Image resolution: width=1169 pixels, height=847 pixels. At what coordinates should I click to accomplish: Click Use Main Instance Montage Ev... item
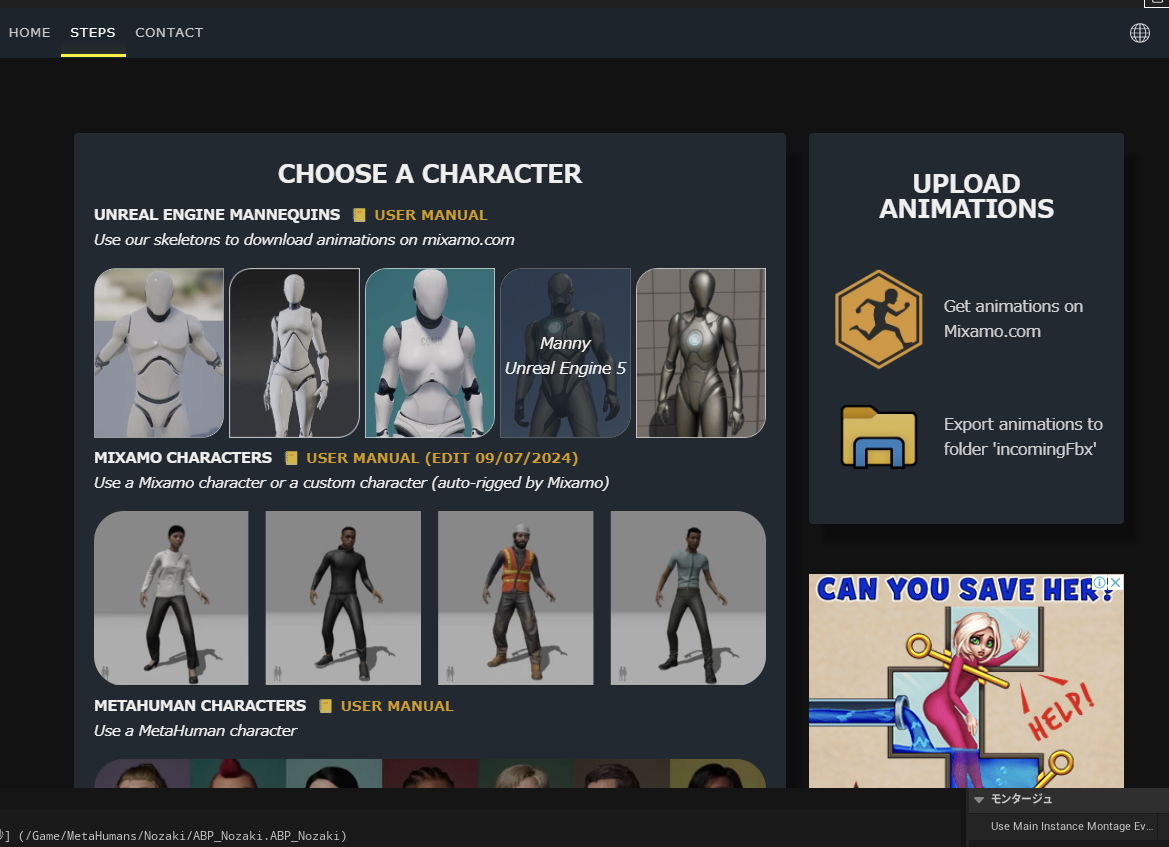coord(1070,827)
